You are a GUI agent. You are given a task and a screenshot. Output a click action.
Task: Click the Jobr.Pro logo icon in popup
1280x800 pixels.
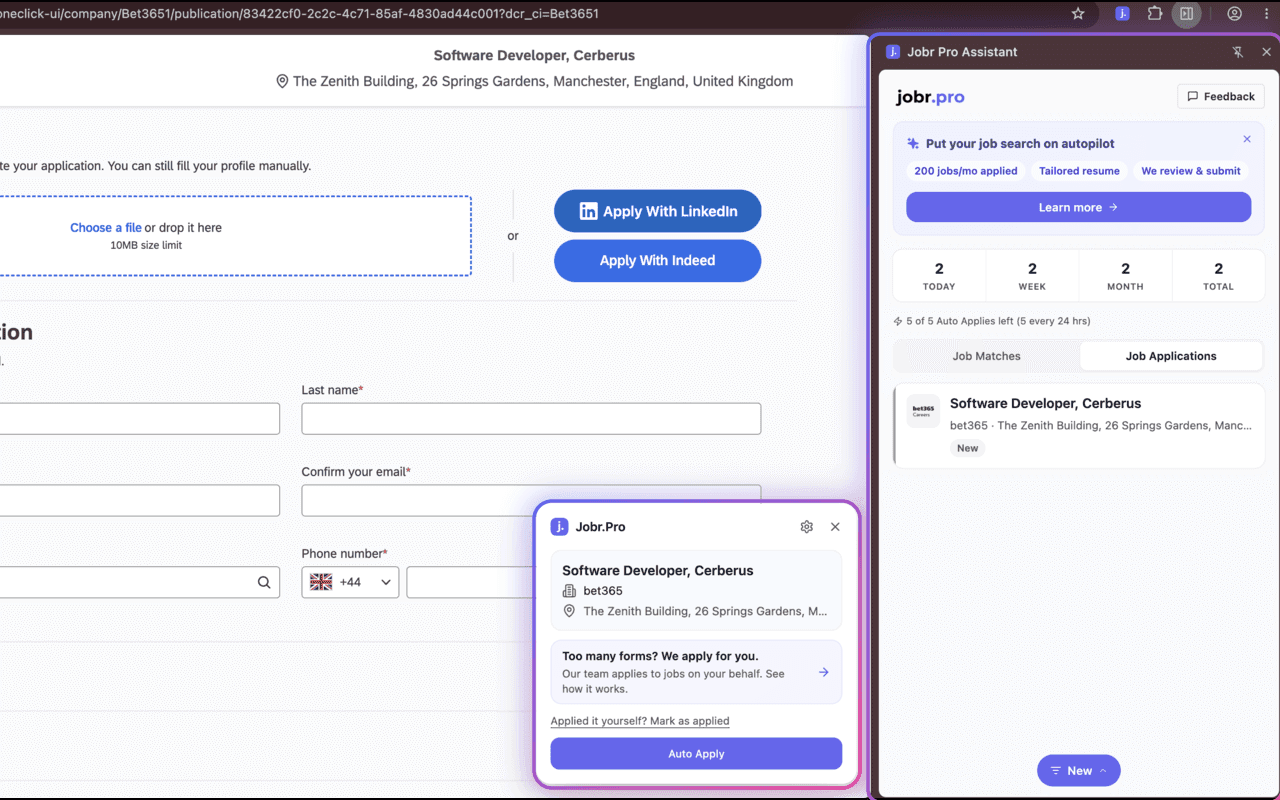[560, 527]
